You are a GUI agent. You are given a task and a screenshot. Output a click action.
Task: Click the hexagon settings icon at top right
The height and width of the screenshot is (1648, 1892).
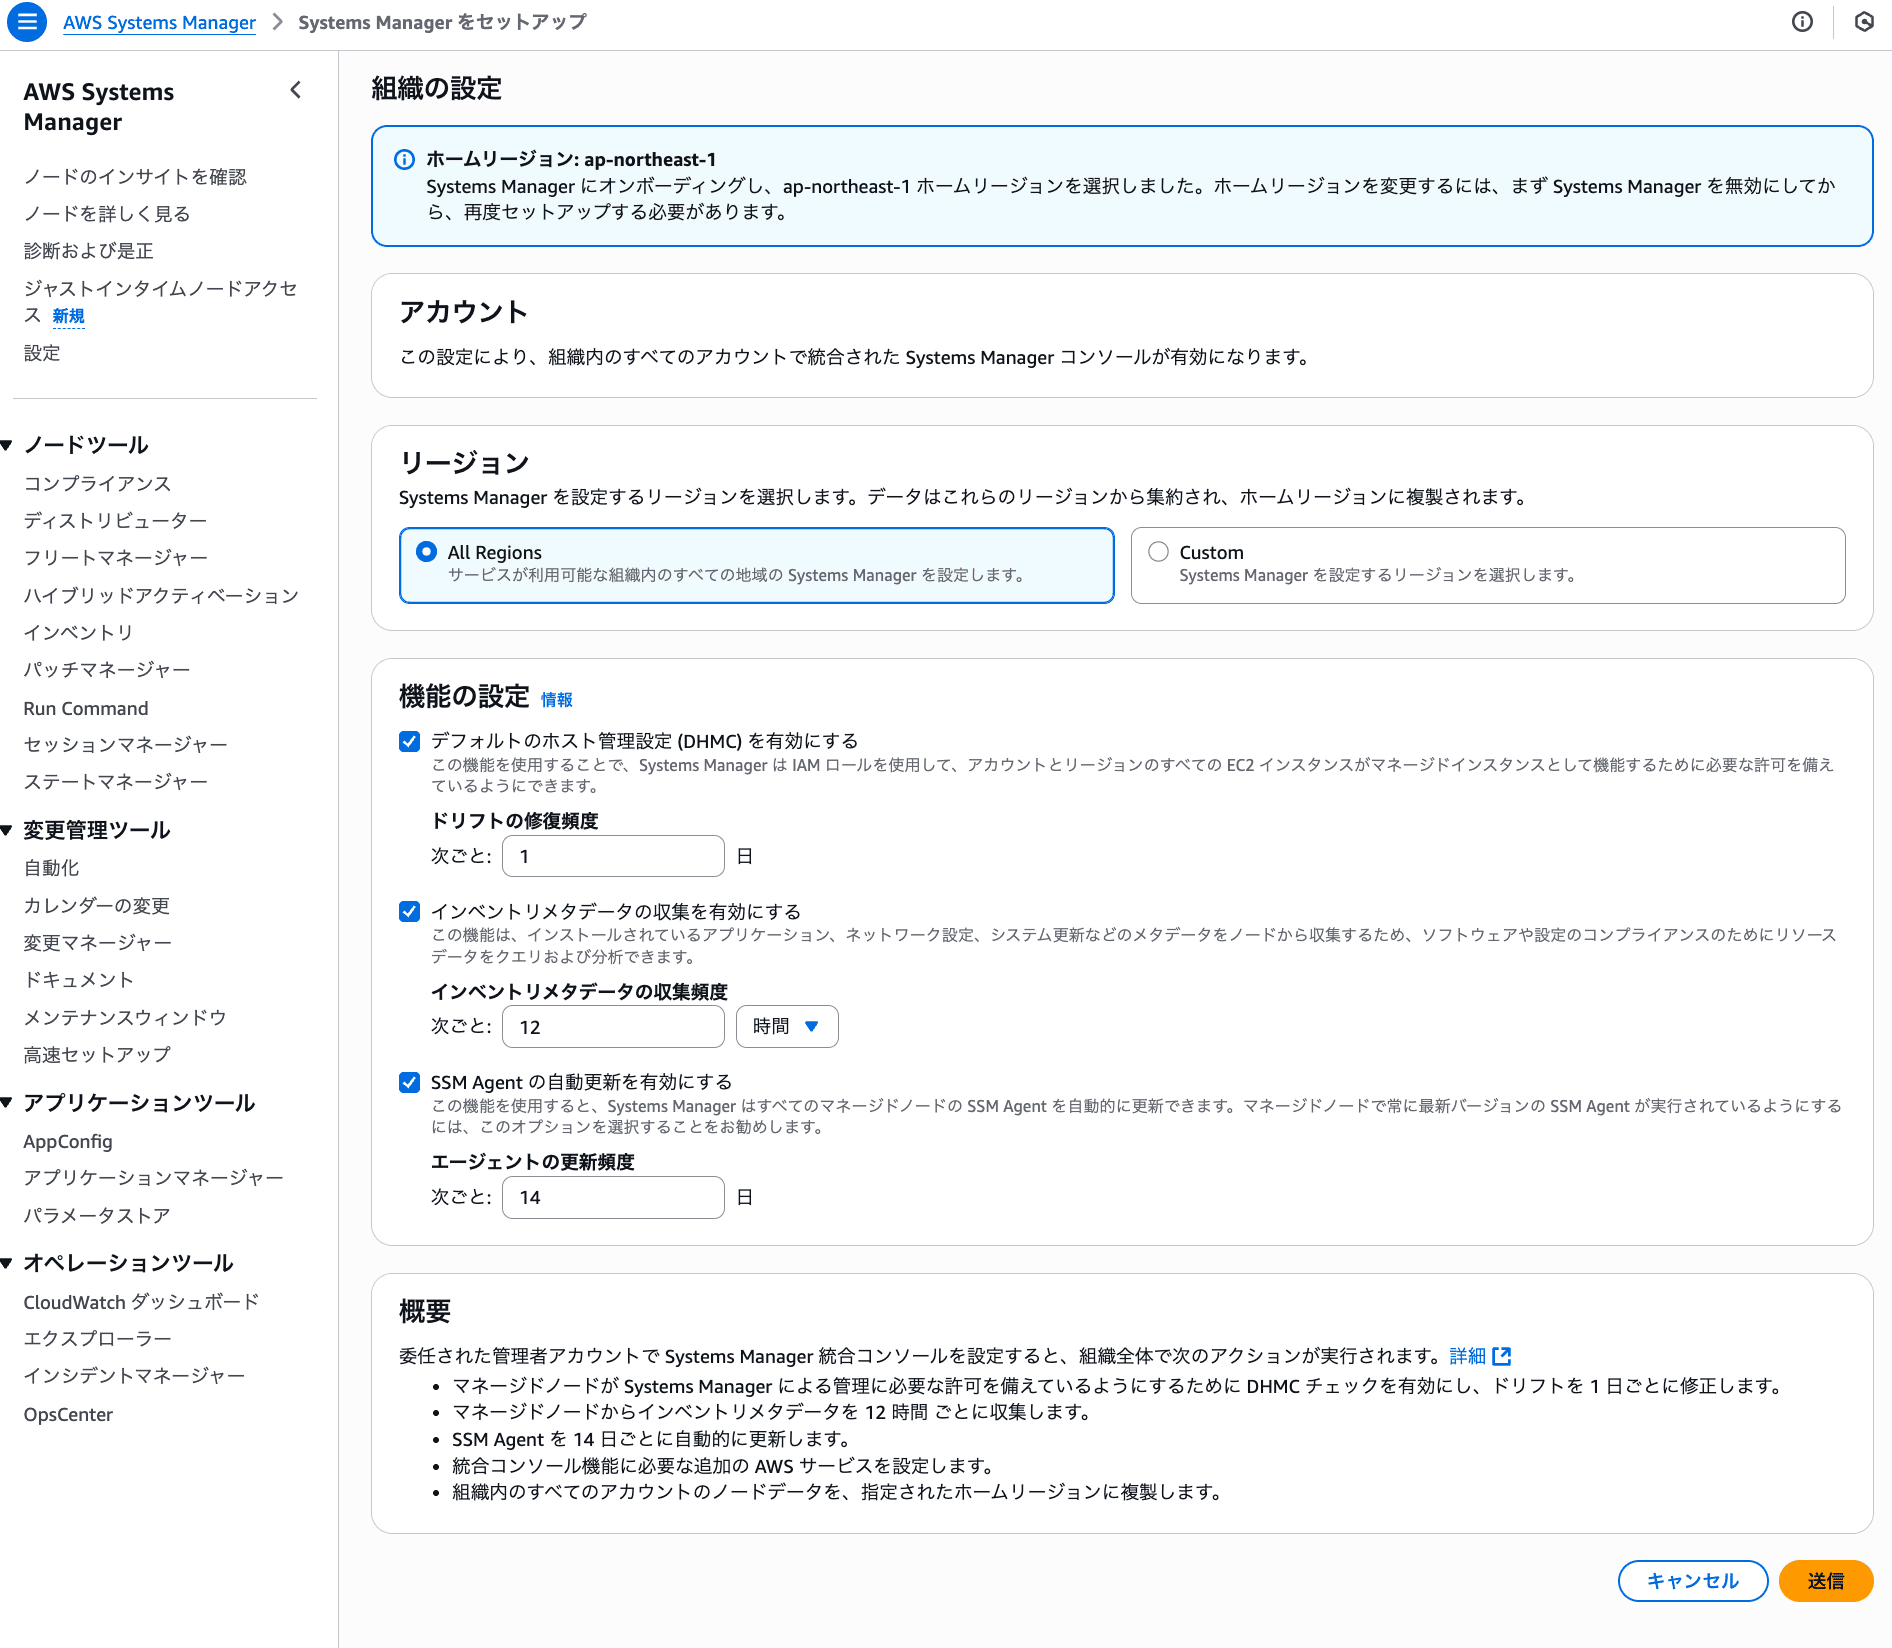(x=1864, y=22)
